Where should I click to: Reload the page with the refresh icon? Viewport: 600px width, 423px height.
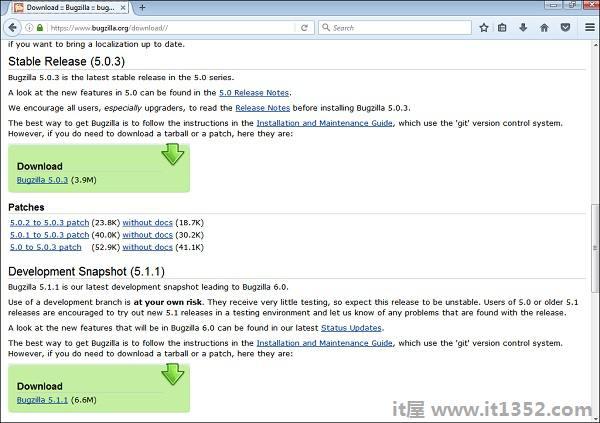304,28
